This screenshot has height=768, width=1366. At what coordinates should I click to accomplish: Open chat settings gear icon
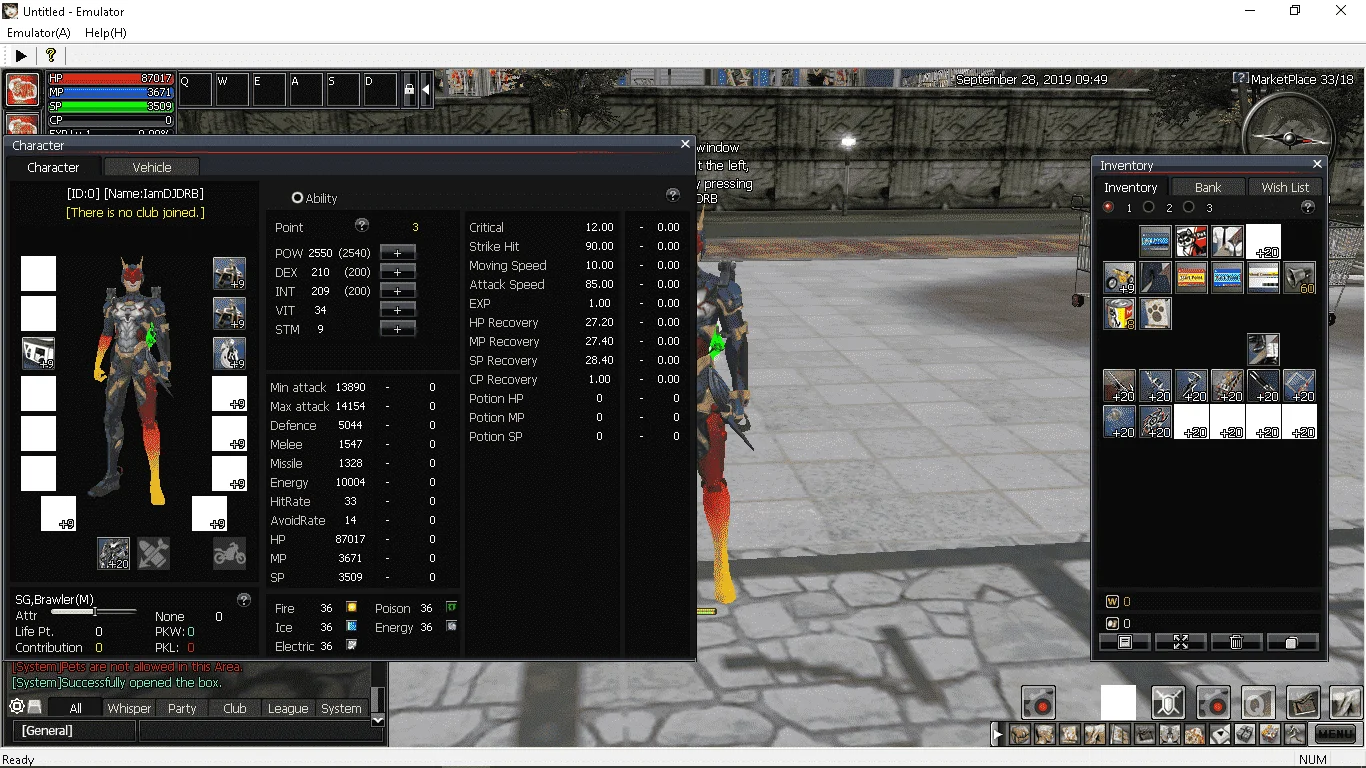(x=16, y=707)
